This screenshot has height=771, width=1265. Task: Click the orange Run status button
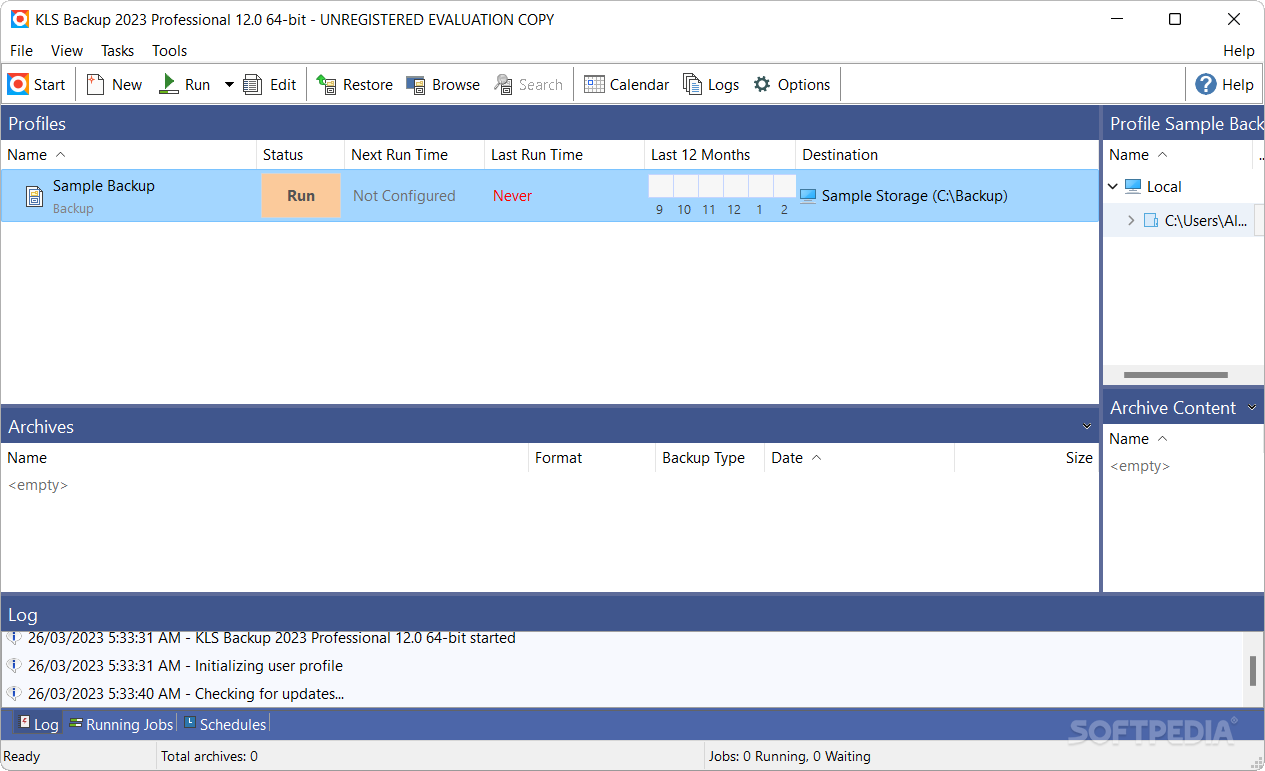coord(301,196)
